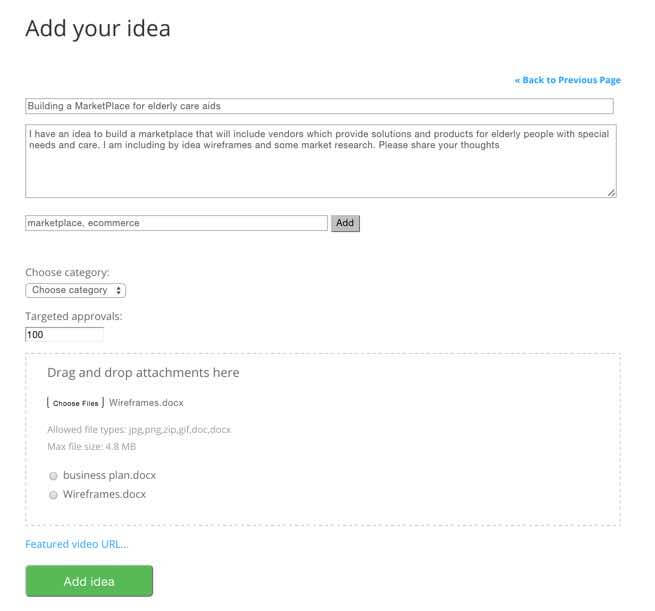Select the business plan.docx radio button
This screenshot has height=611, width=655.
coord(53,476)
